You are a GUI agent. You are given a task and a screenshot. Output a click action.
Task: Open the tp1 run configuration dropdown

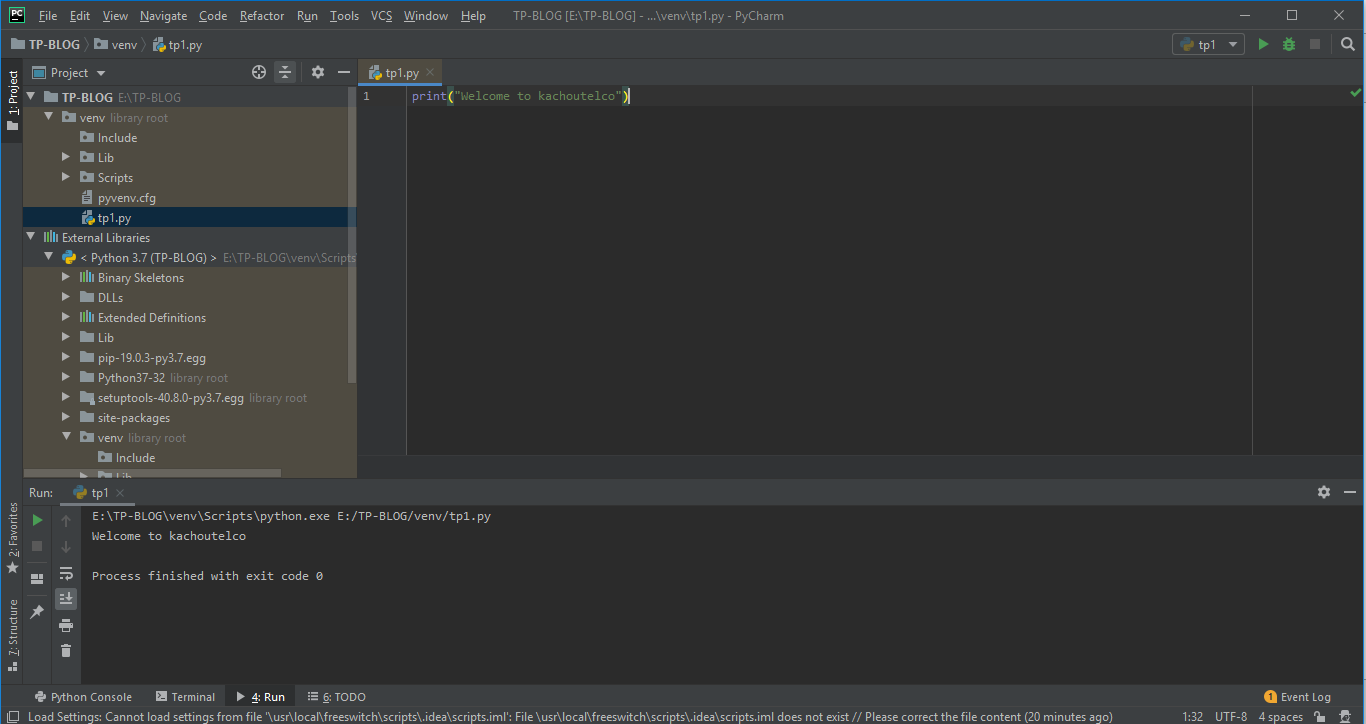pos(1208,44)
